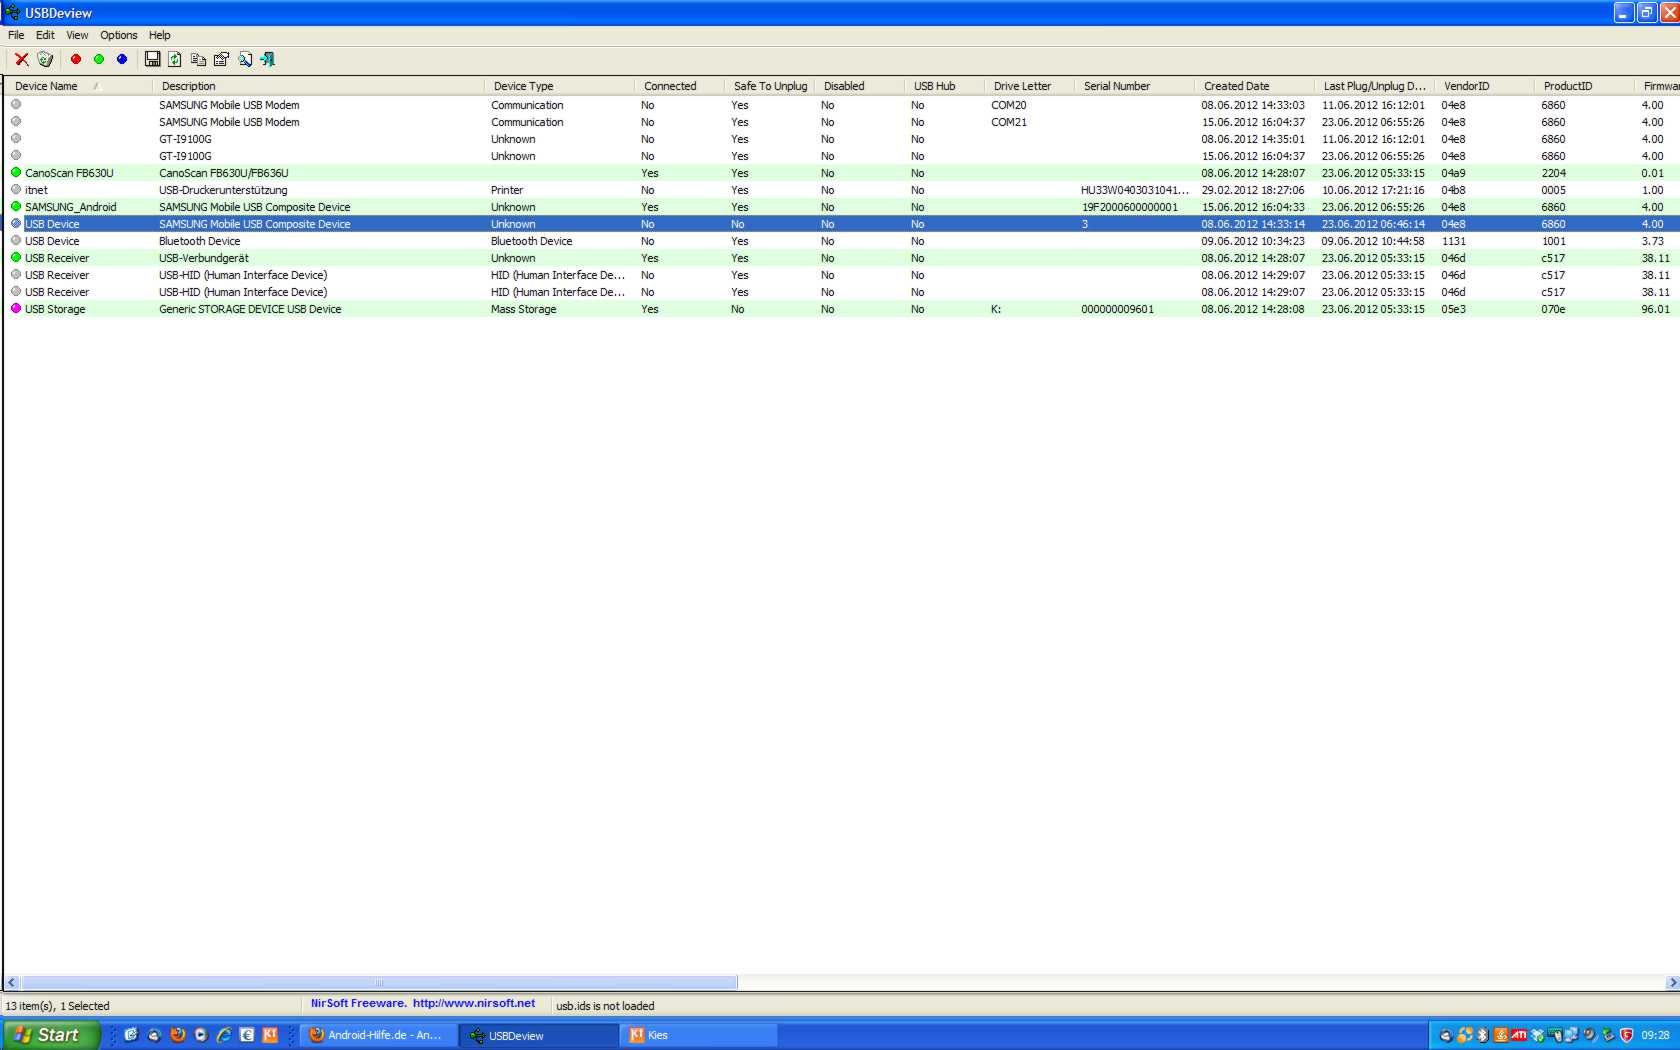Viewport: 1680px width, 1050px height.
Task: Click the USBDeview taskbar button
Action: (x=539, y=1035)
